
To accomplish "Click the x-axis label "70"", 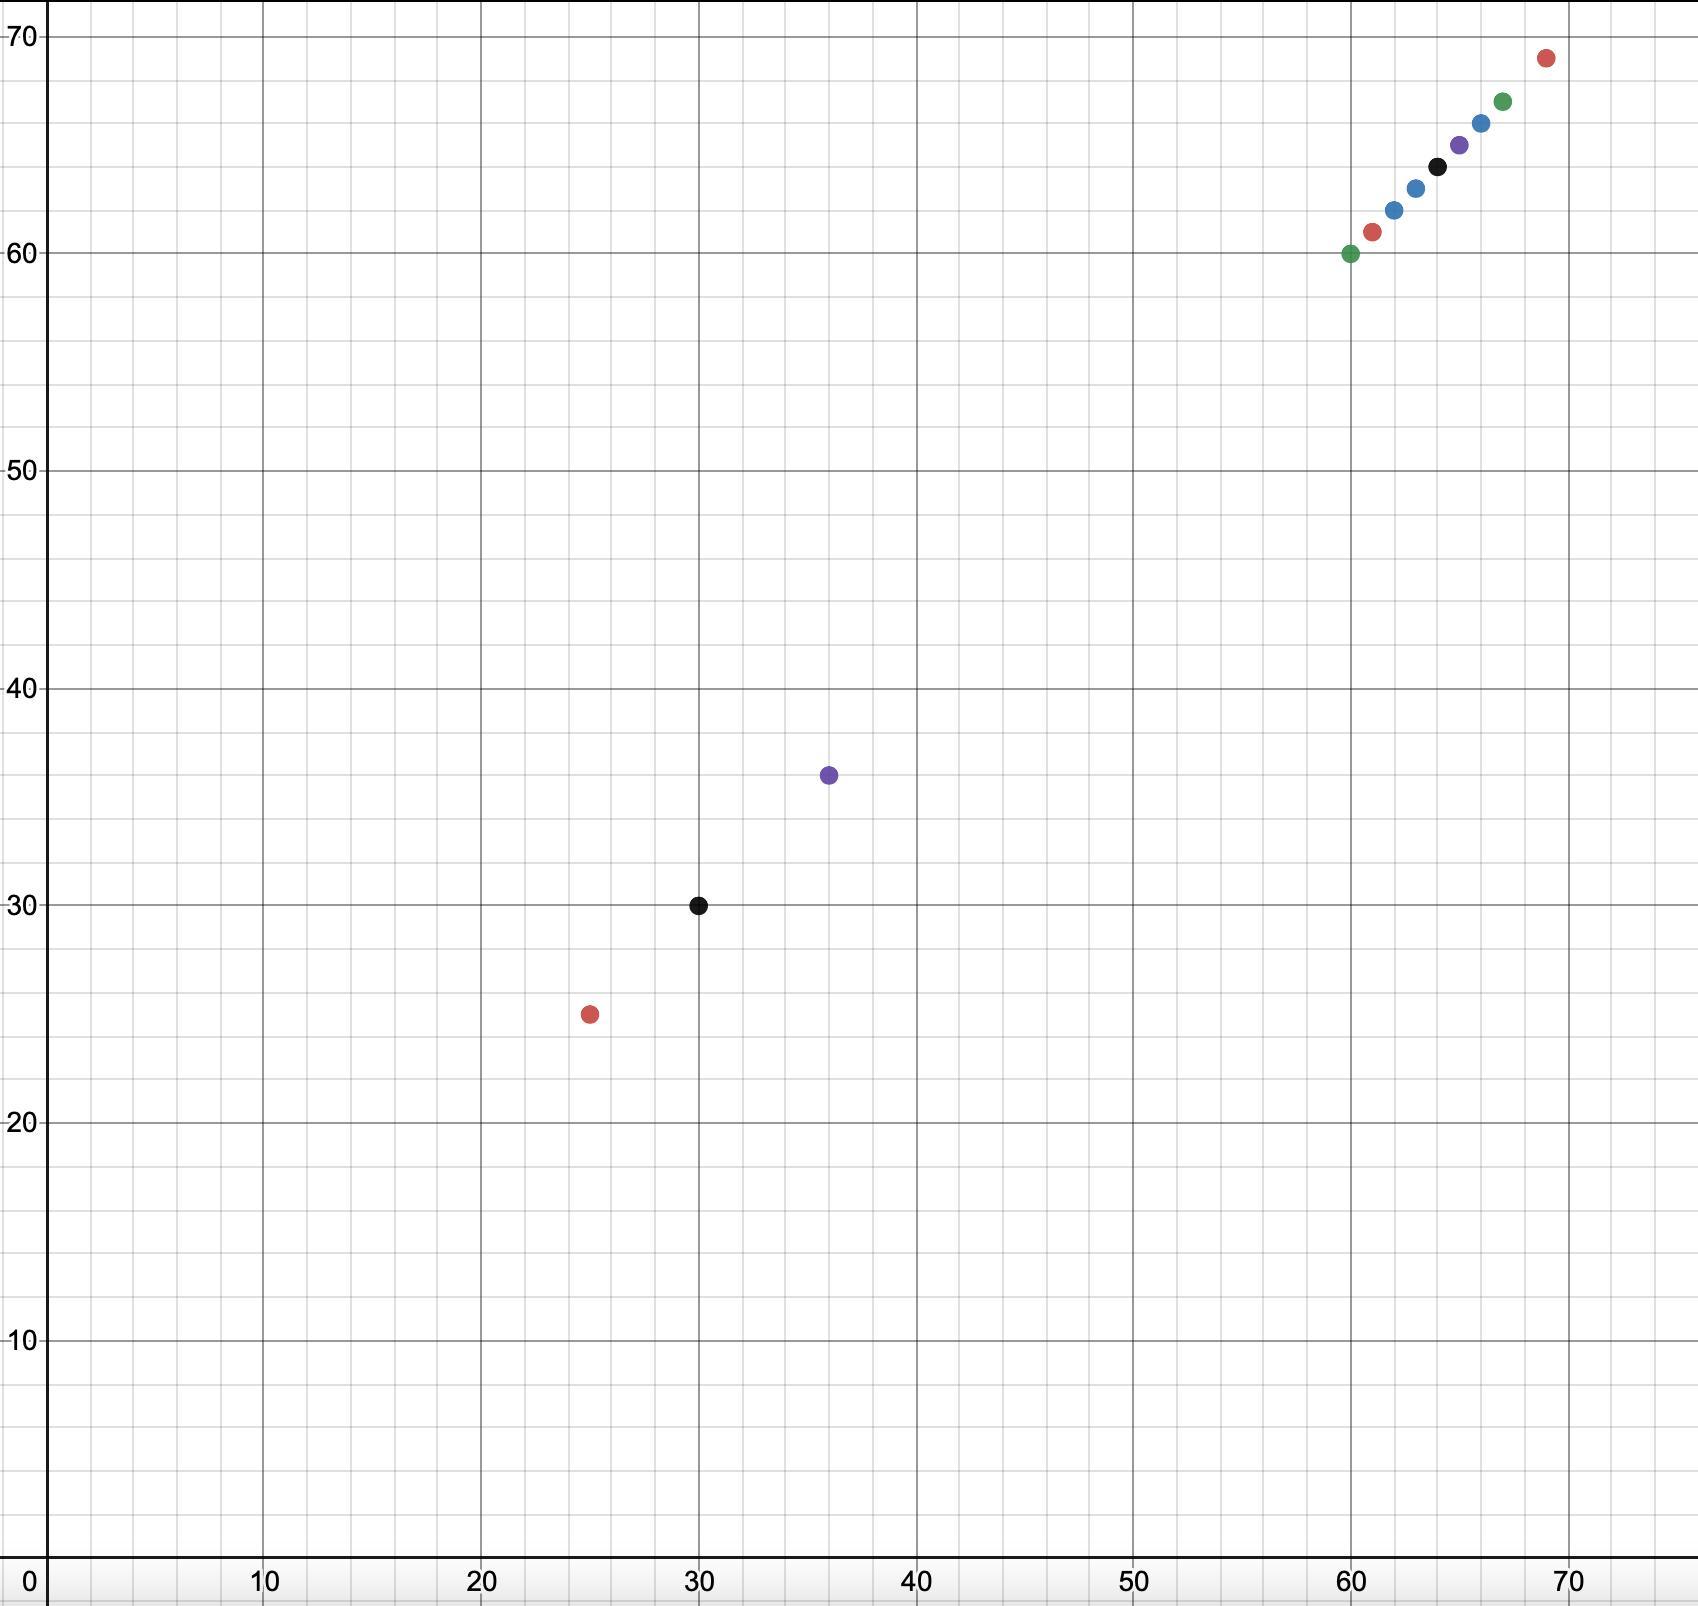I will point(1568,1582).
